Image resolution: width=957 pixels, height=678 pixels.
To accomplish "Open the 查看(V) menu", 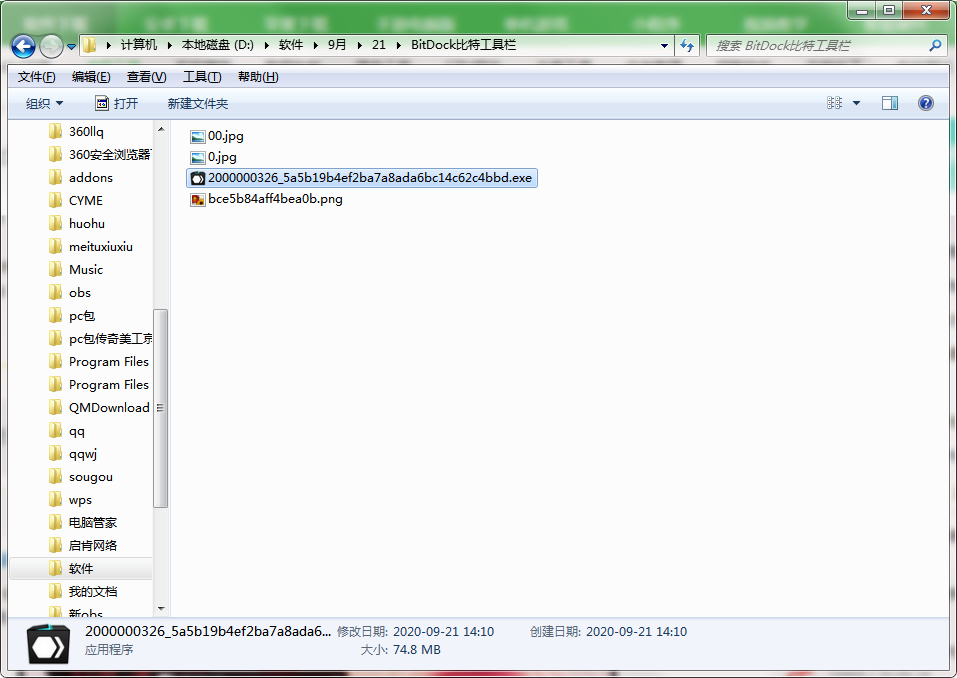I will pos(146,77).
